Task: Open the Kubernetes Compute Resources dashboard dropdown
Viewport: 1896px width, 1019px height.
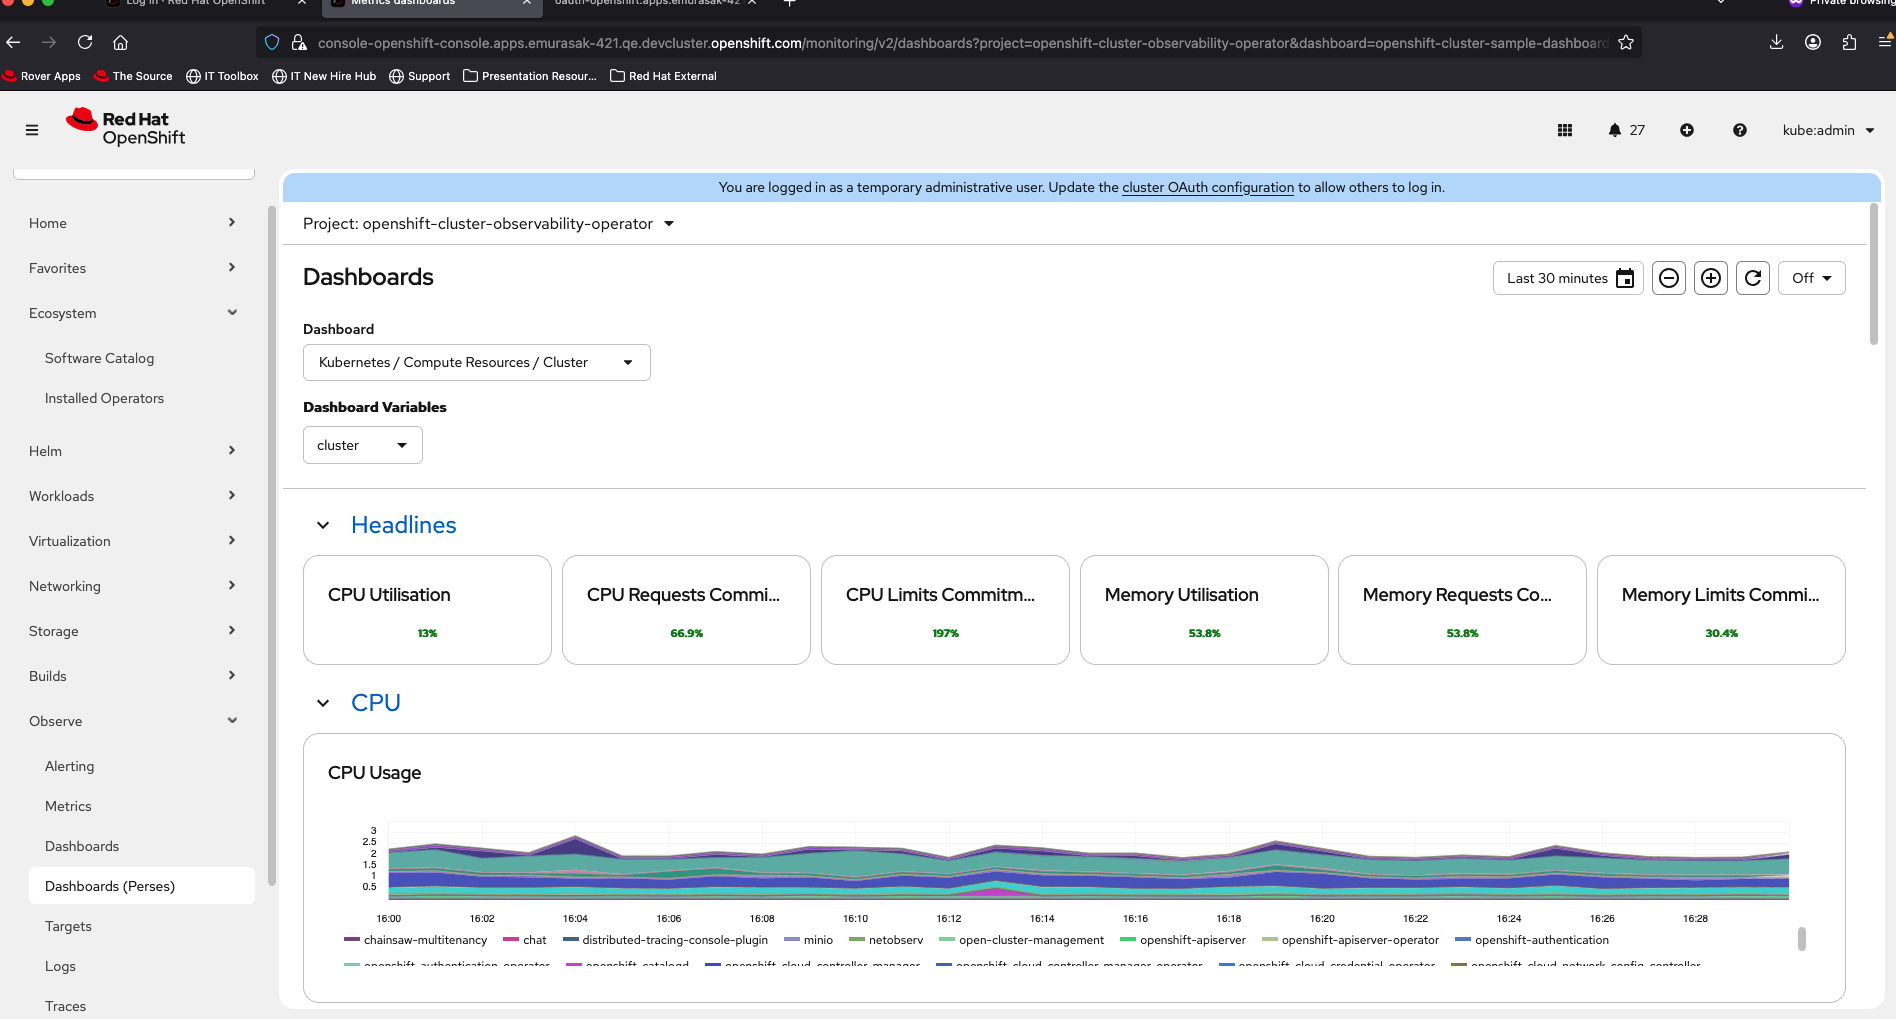Action: (x=476, y=362)
